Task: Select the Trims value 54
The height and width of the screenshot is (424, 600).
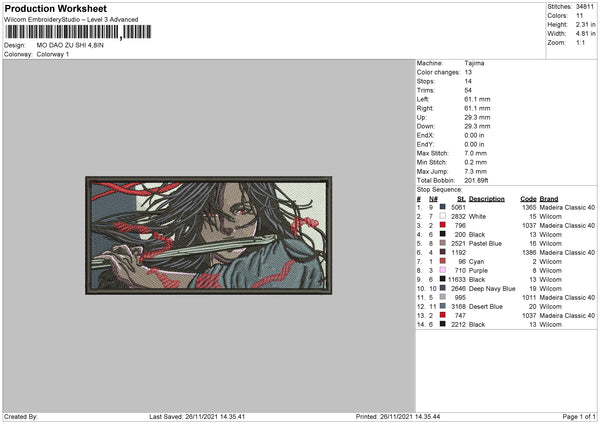Action: click(468, 90)
